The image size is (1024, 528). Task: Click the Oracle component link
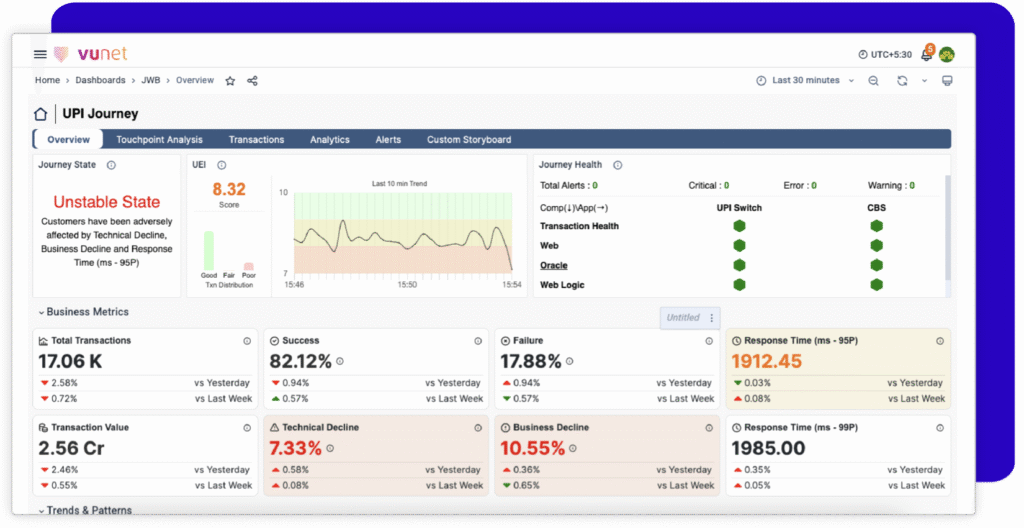(x=553, y=265)
